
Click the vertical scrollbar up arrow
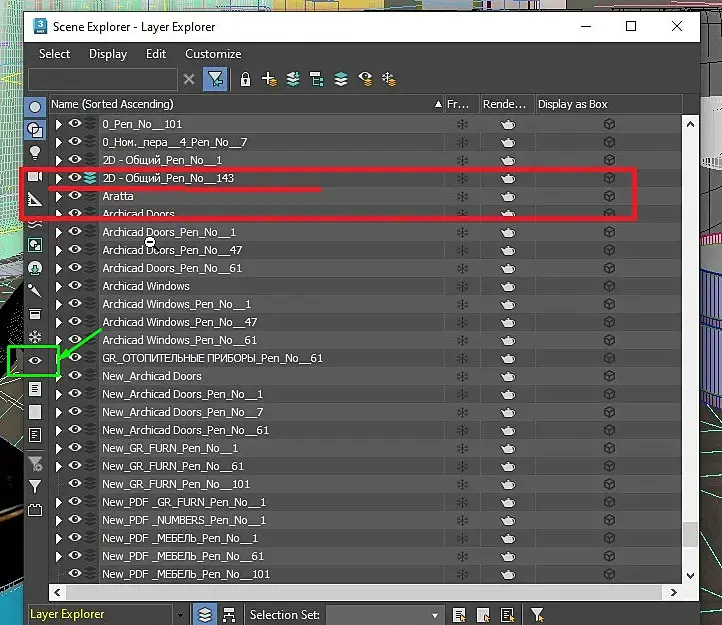pyautogui.click(x=690, y=124)
